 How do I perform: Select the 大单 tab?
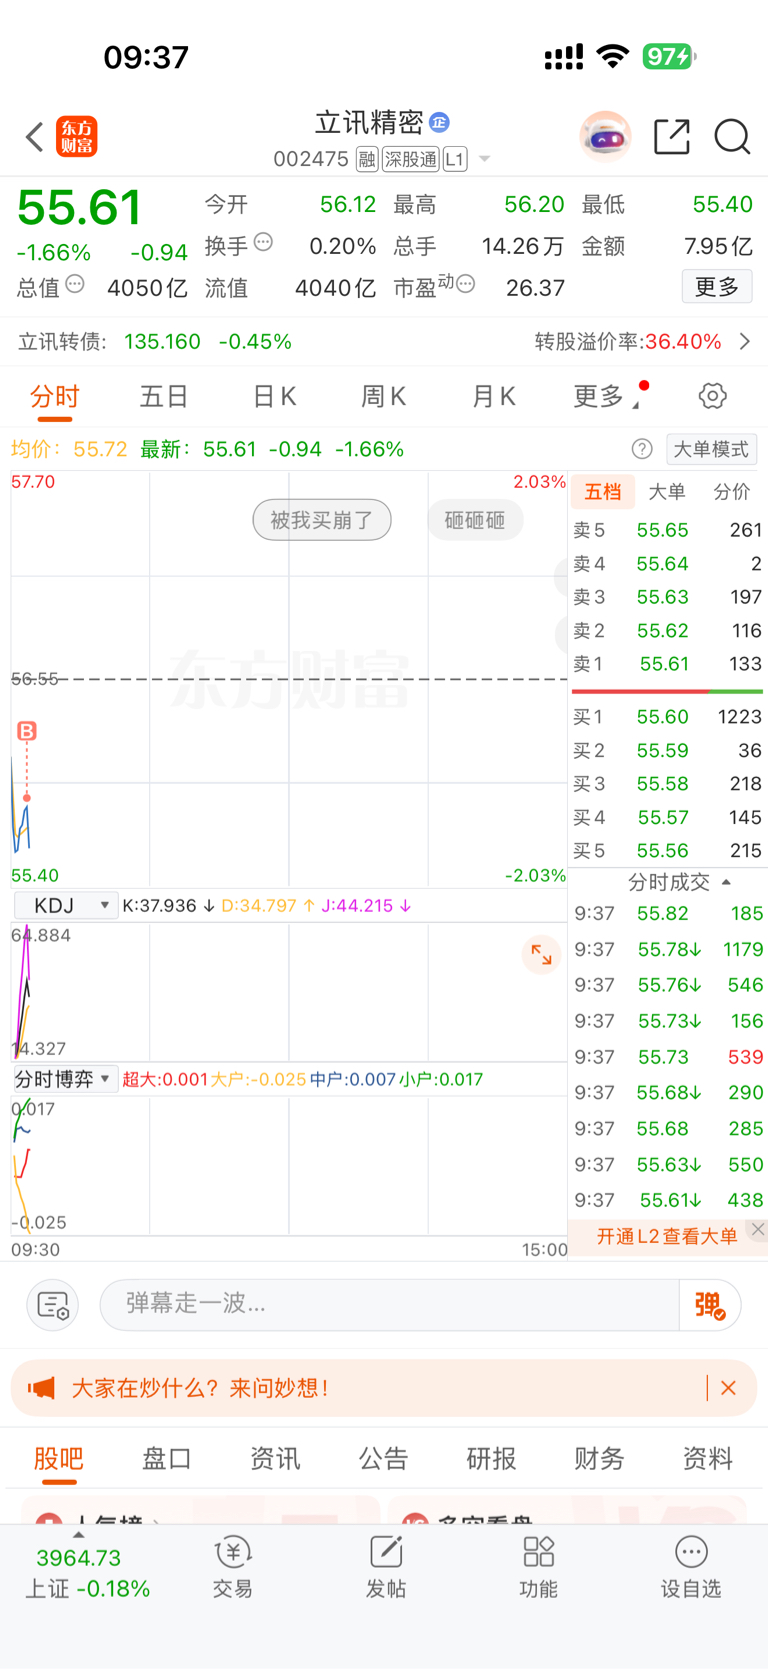pos(667,492)
